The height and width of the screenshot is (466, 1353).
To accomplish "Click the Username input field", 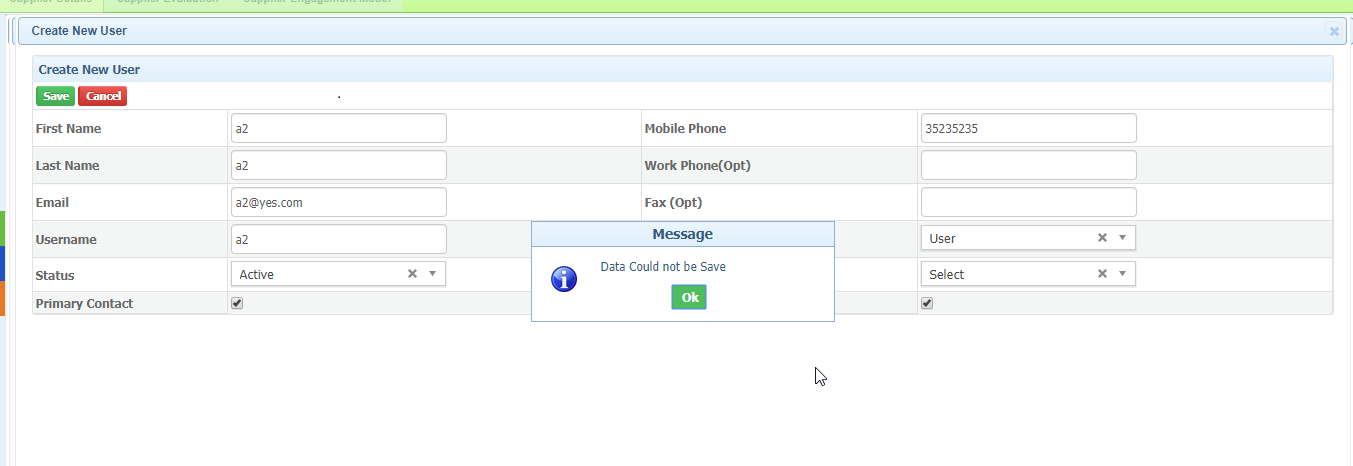I will click(338, 239).
